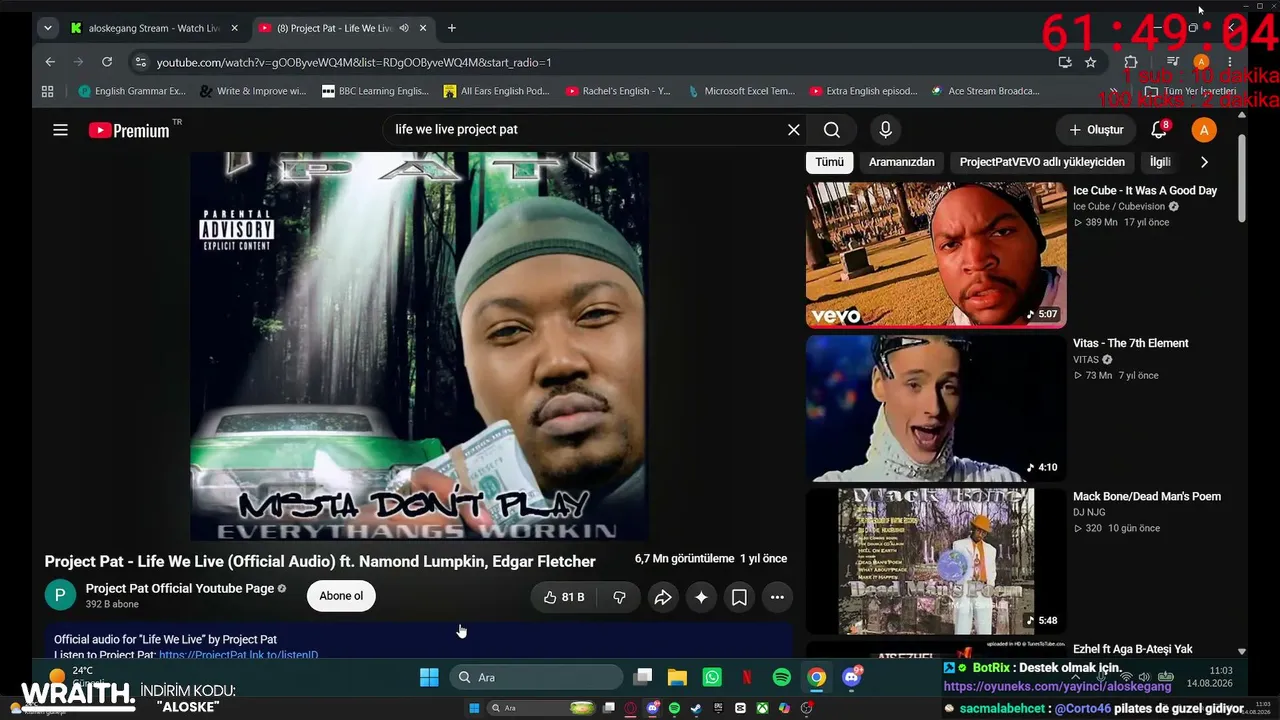Open Ice Cube - It Was A Good Day thumbnail
This screenshot has height=720, width=1280.
coord(936,255)
